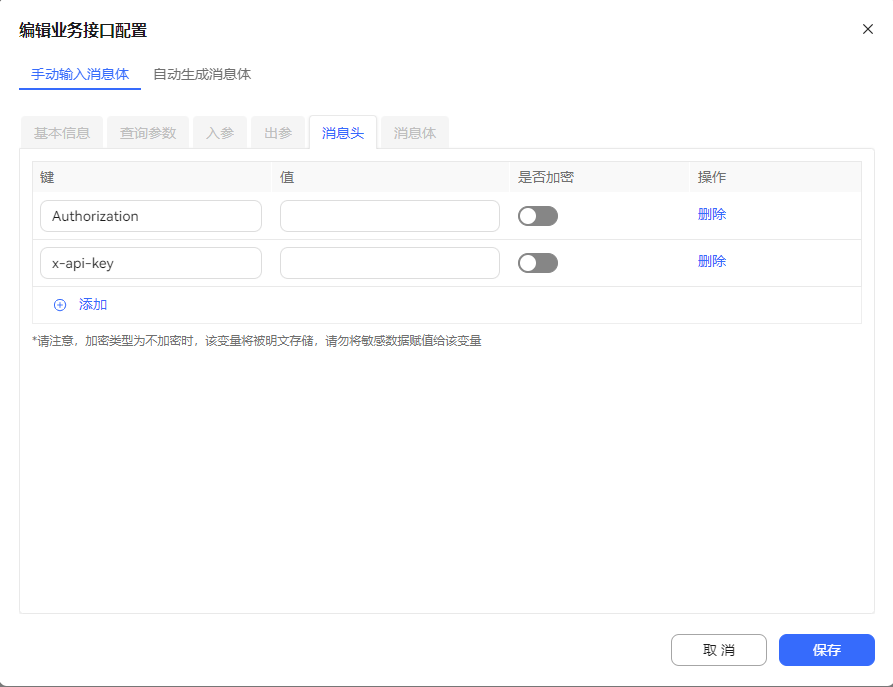Open the 基本信息 tab

(x=62, y=133)
